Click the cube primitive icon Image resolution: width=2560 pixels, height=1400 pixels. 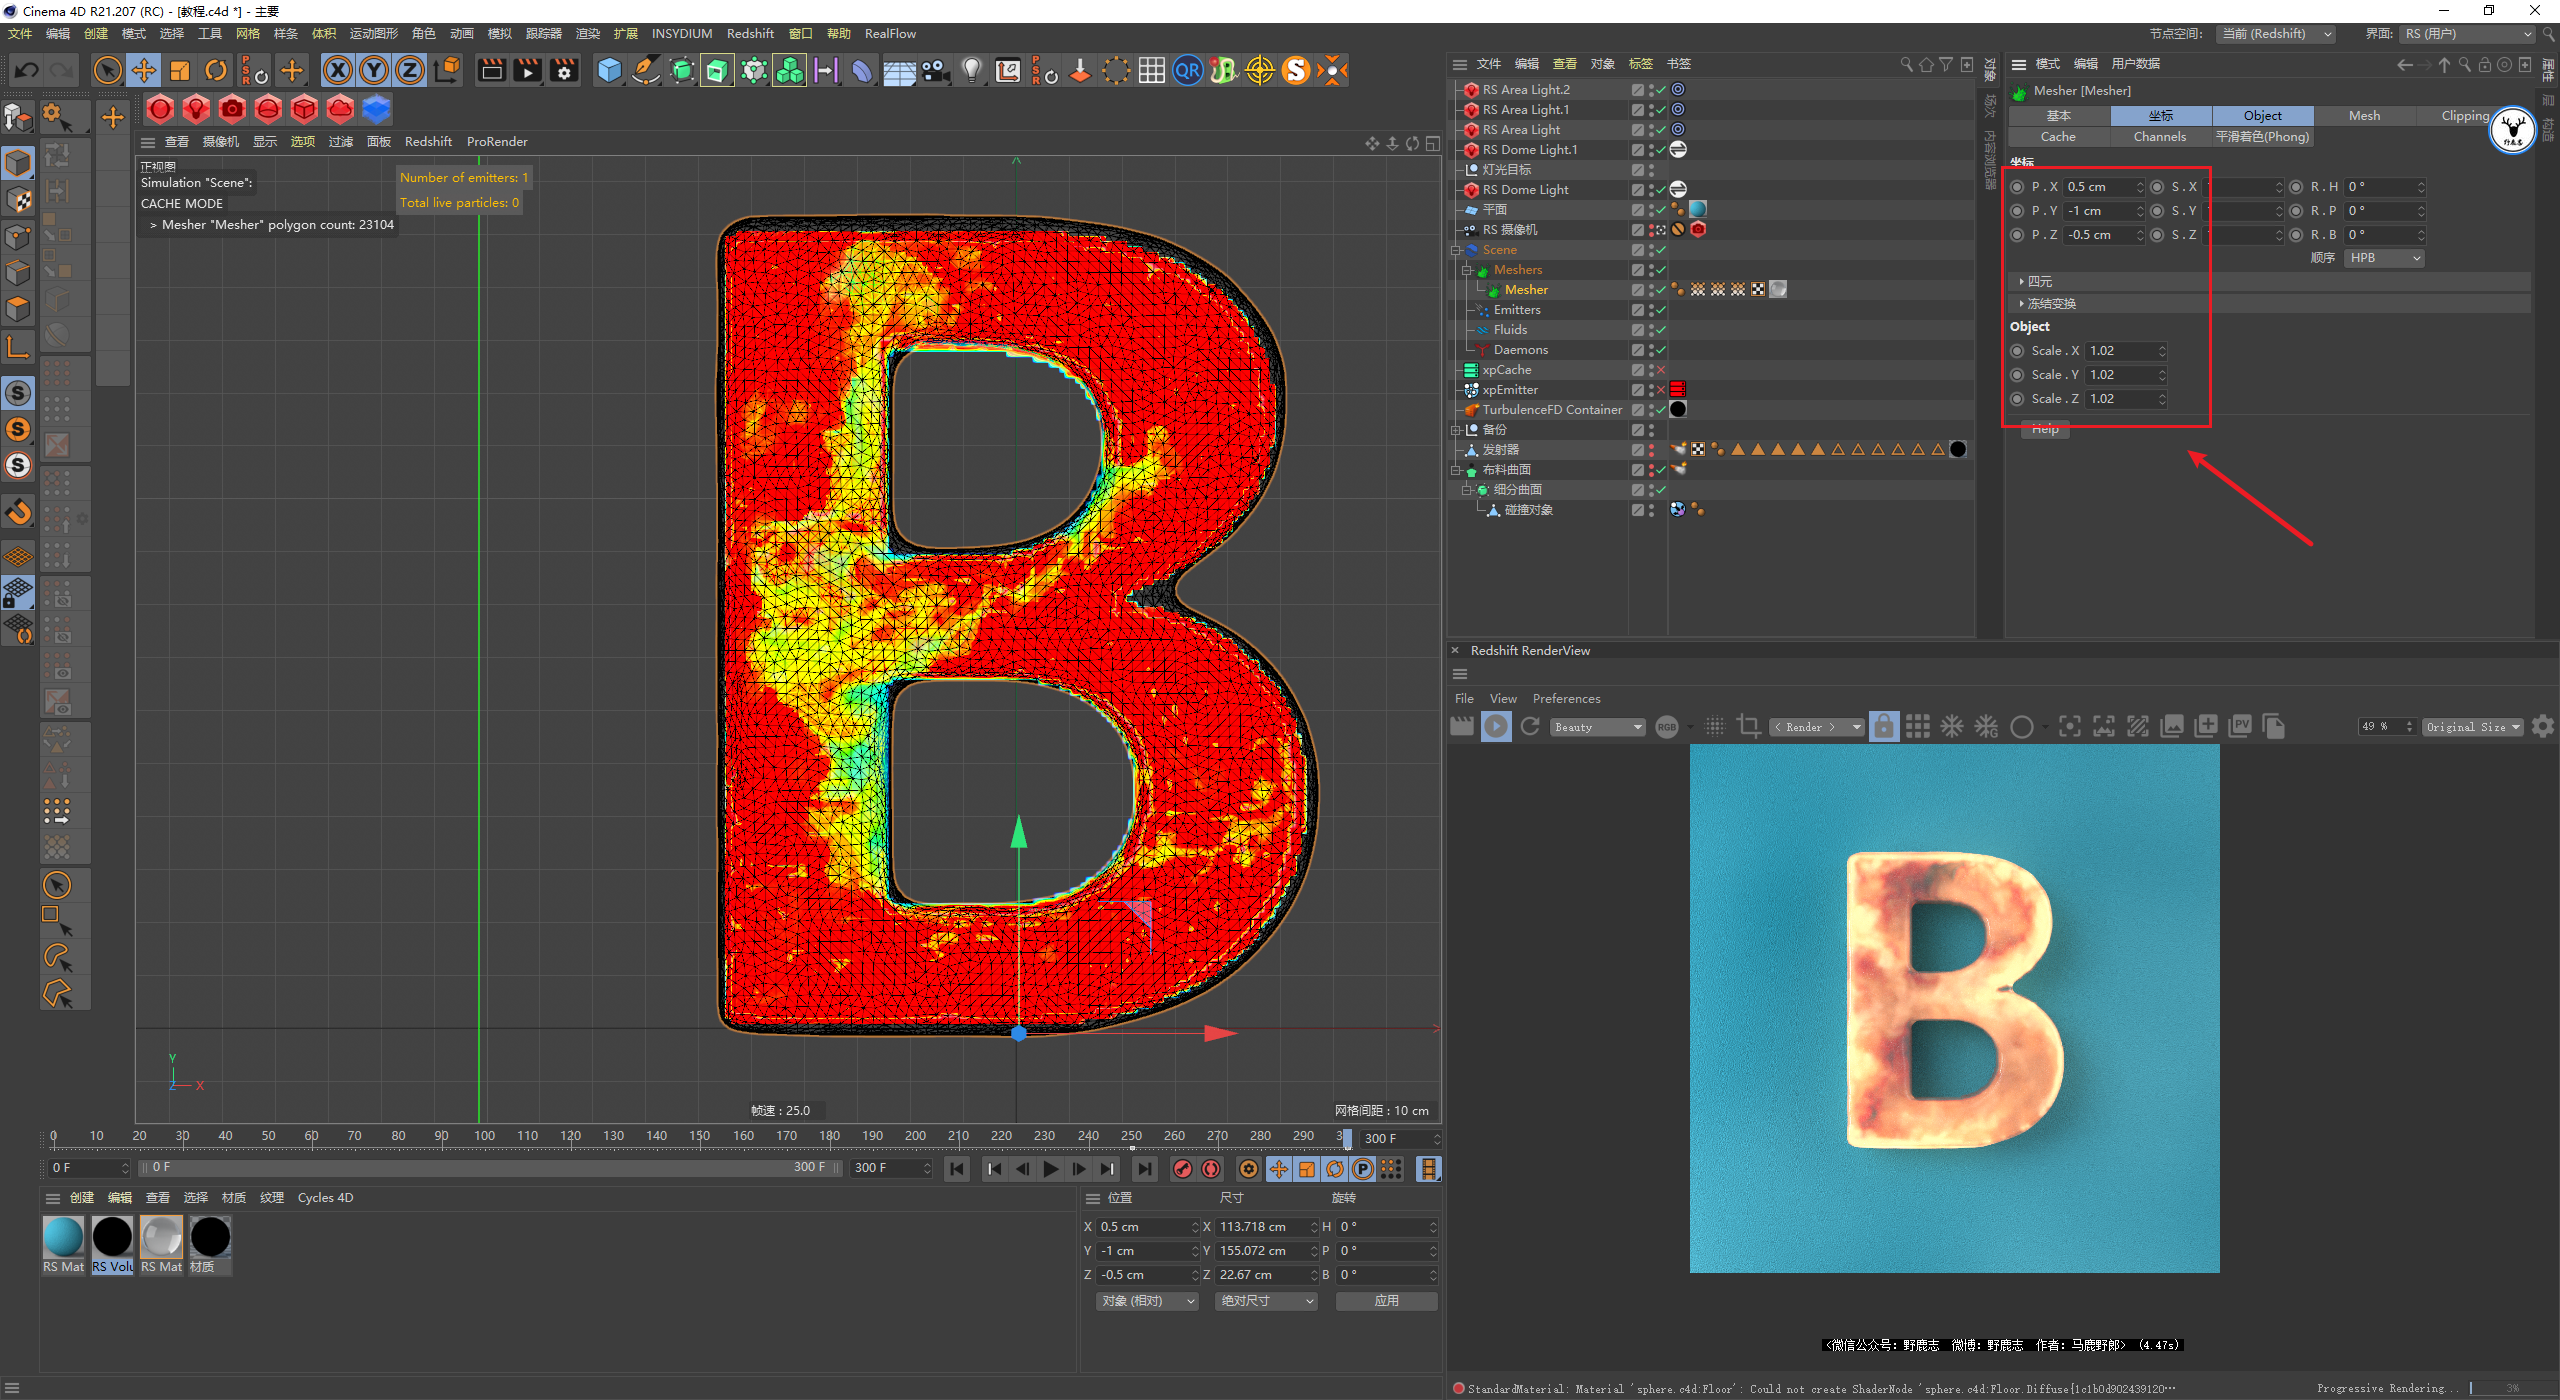click(609, 70)
